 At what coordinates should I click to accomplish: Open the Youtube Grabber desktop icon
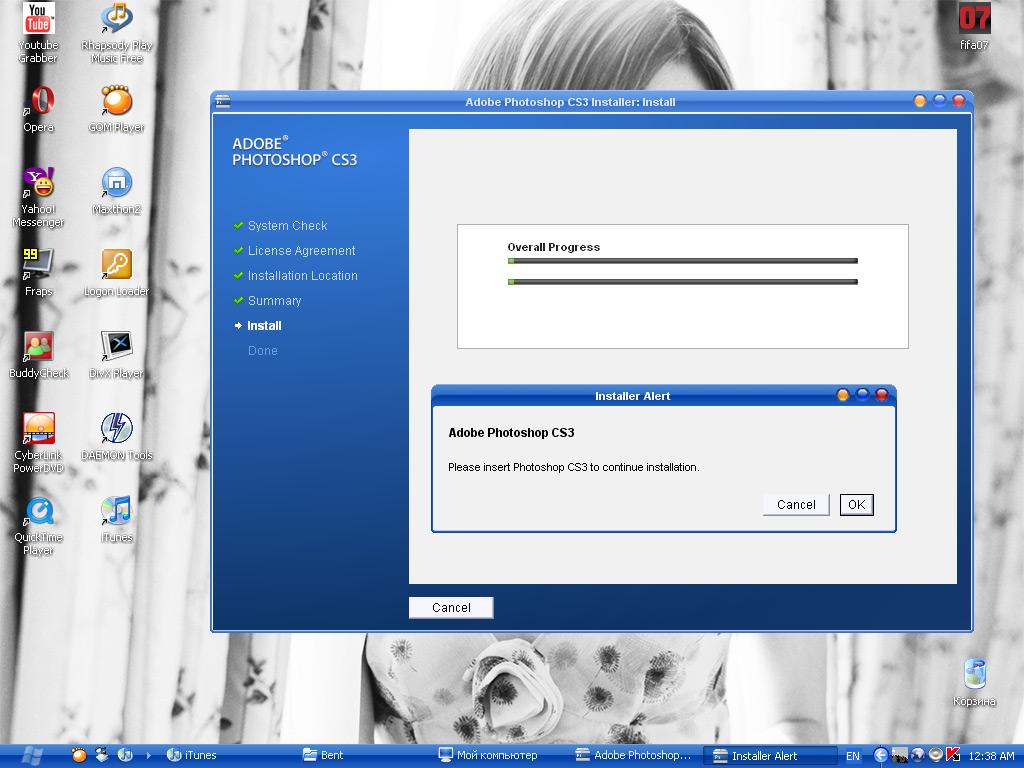[x=38, y=33]
